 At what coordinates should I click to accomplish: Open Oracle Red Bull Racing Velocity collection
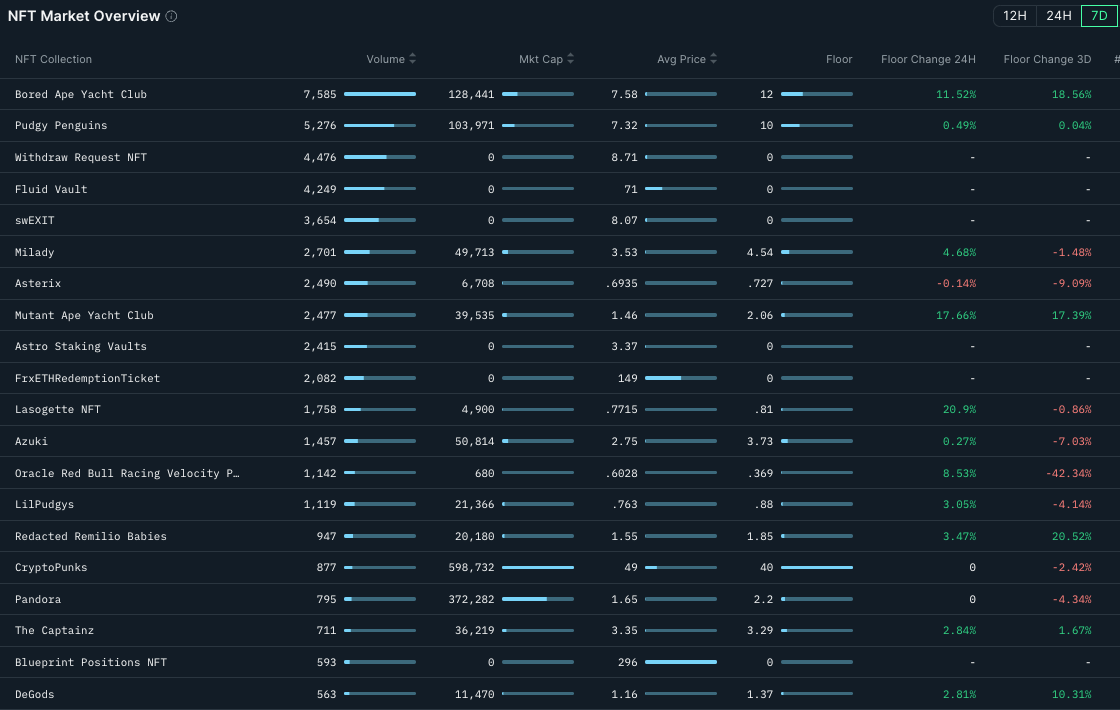tap(127, 474)
